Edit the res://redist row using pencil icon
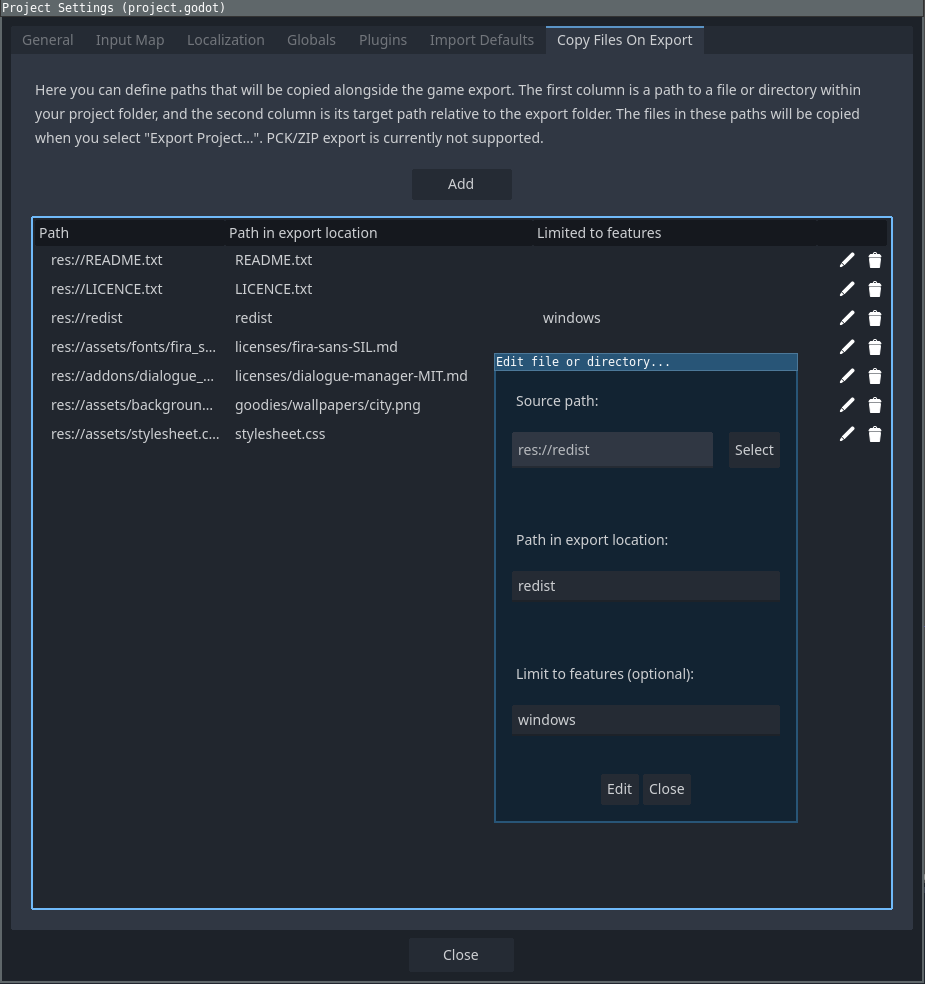Screen dimensions: 925x984 coord(847,318)
